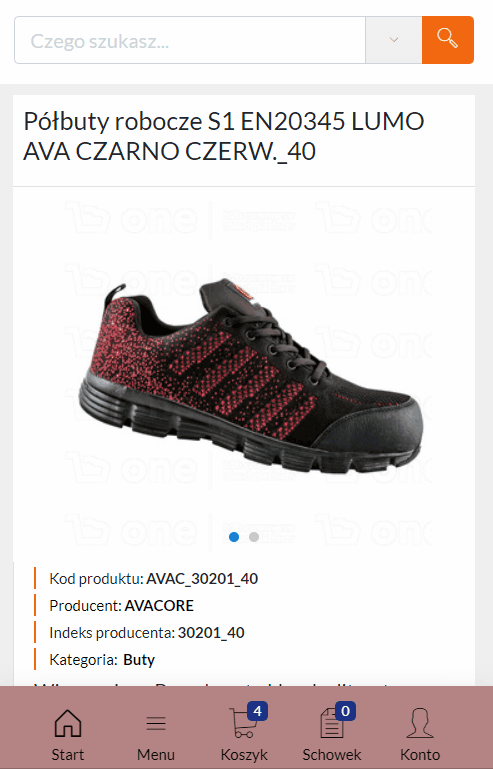
Task: Open the search category dropdown arrow
Action: tap(393, 40)
